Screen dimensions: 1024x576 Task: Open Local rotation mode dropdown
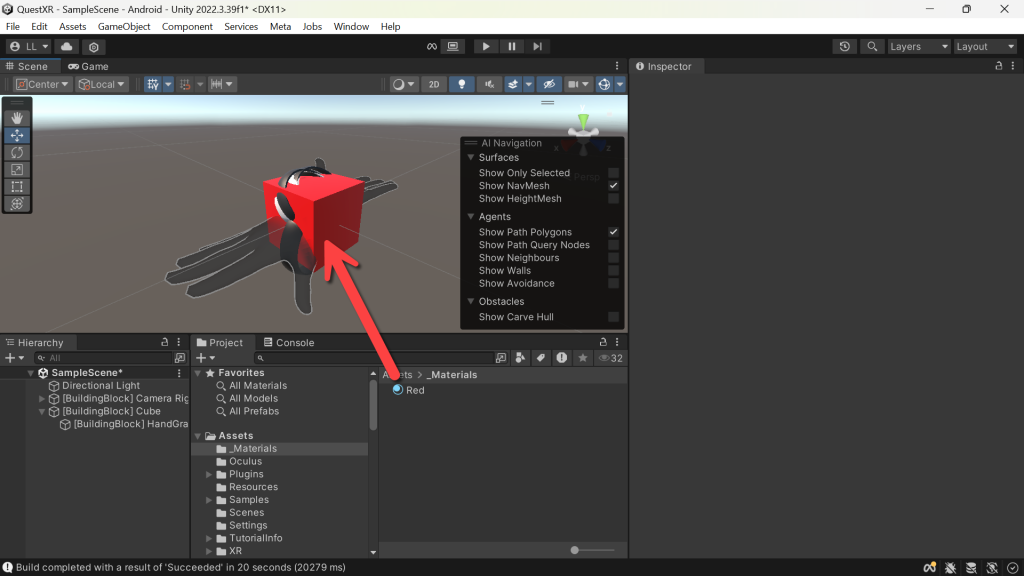pyautogui.click(x=101, y=84)
